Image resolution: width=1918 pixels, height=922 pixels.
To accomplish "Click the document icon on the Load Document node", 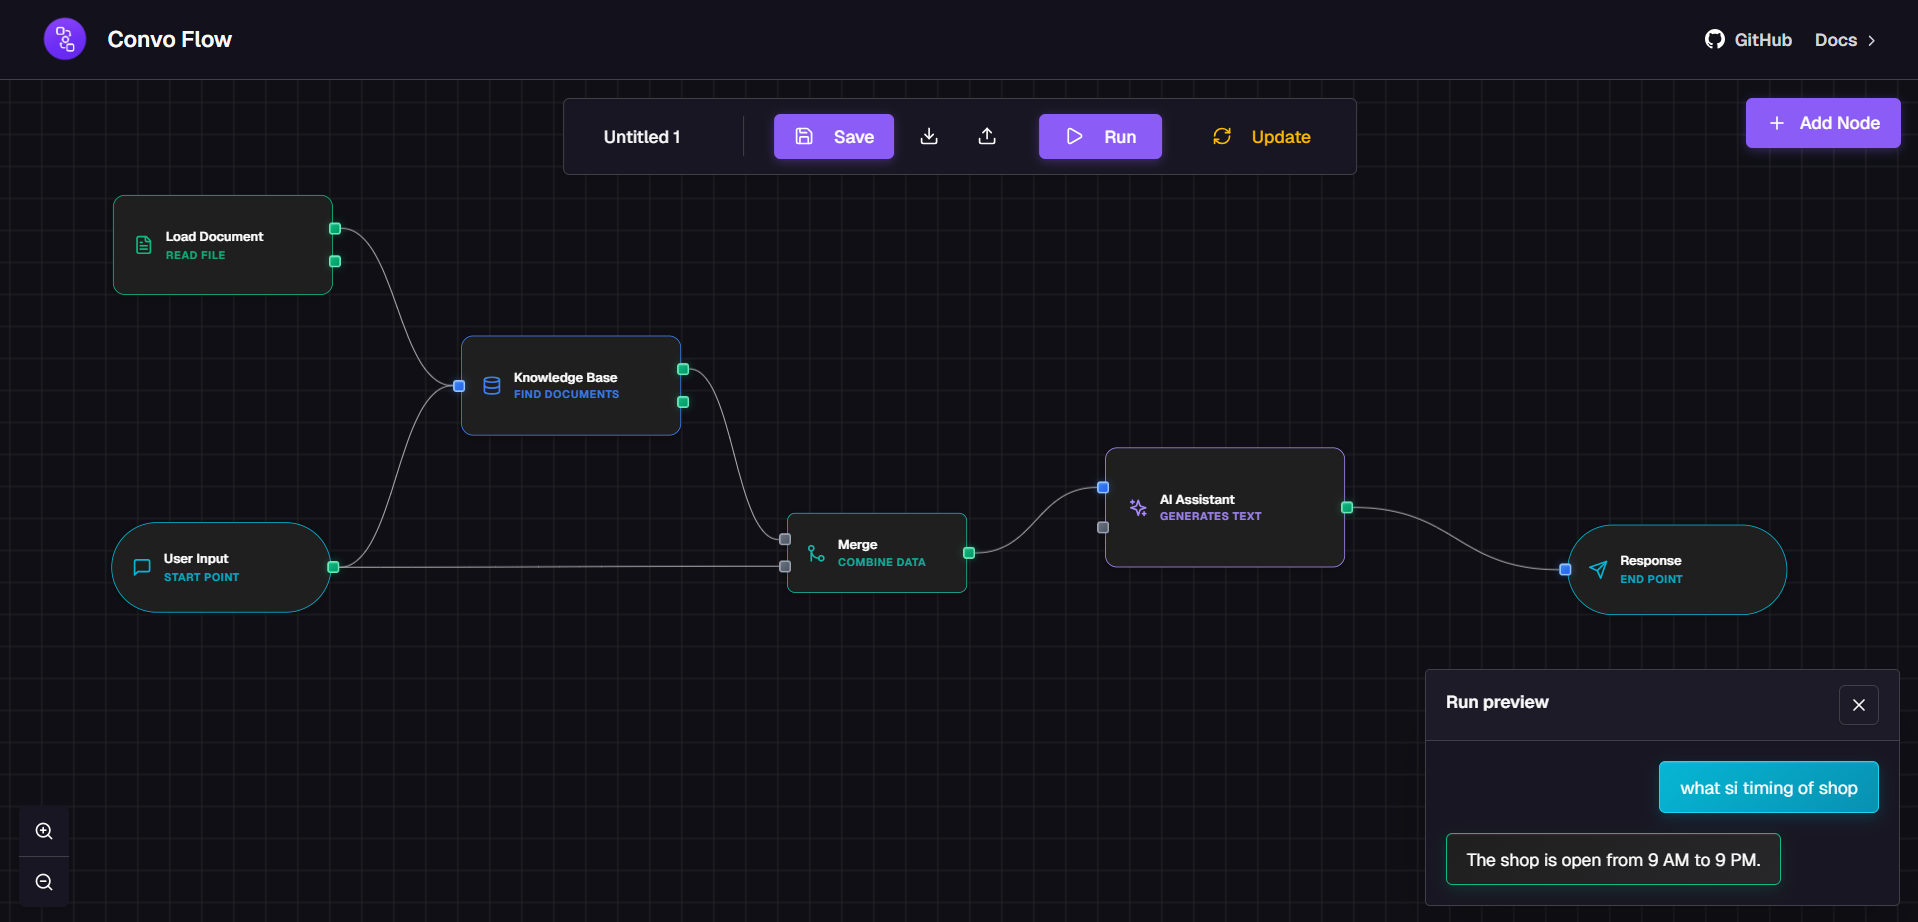I will click(x=141, y=244).
